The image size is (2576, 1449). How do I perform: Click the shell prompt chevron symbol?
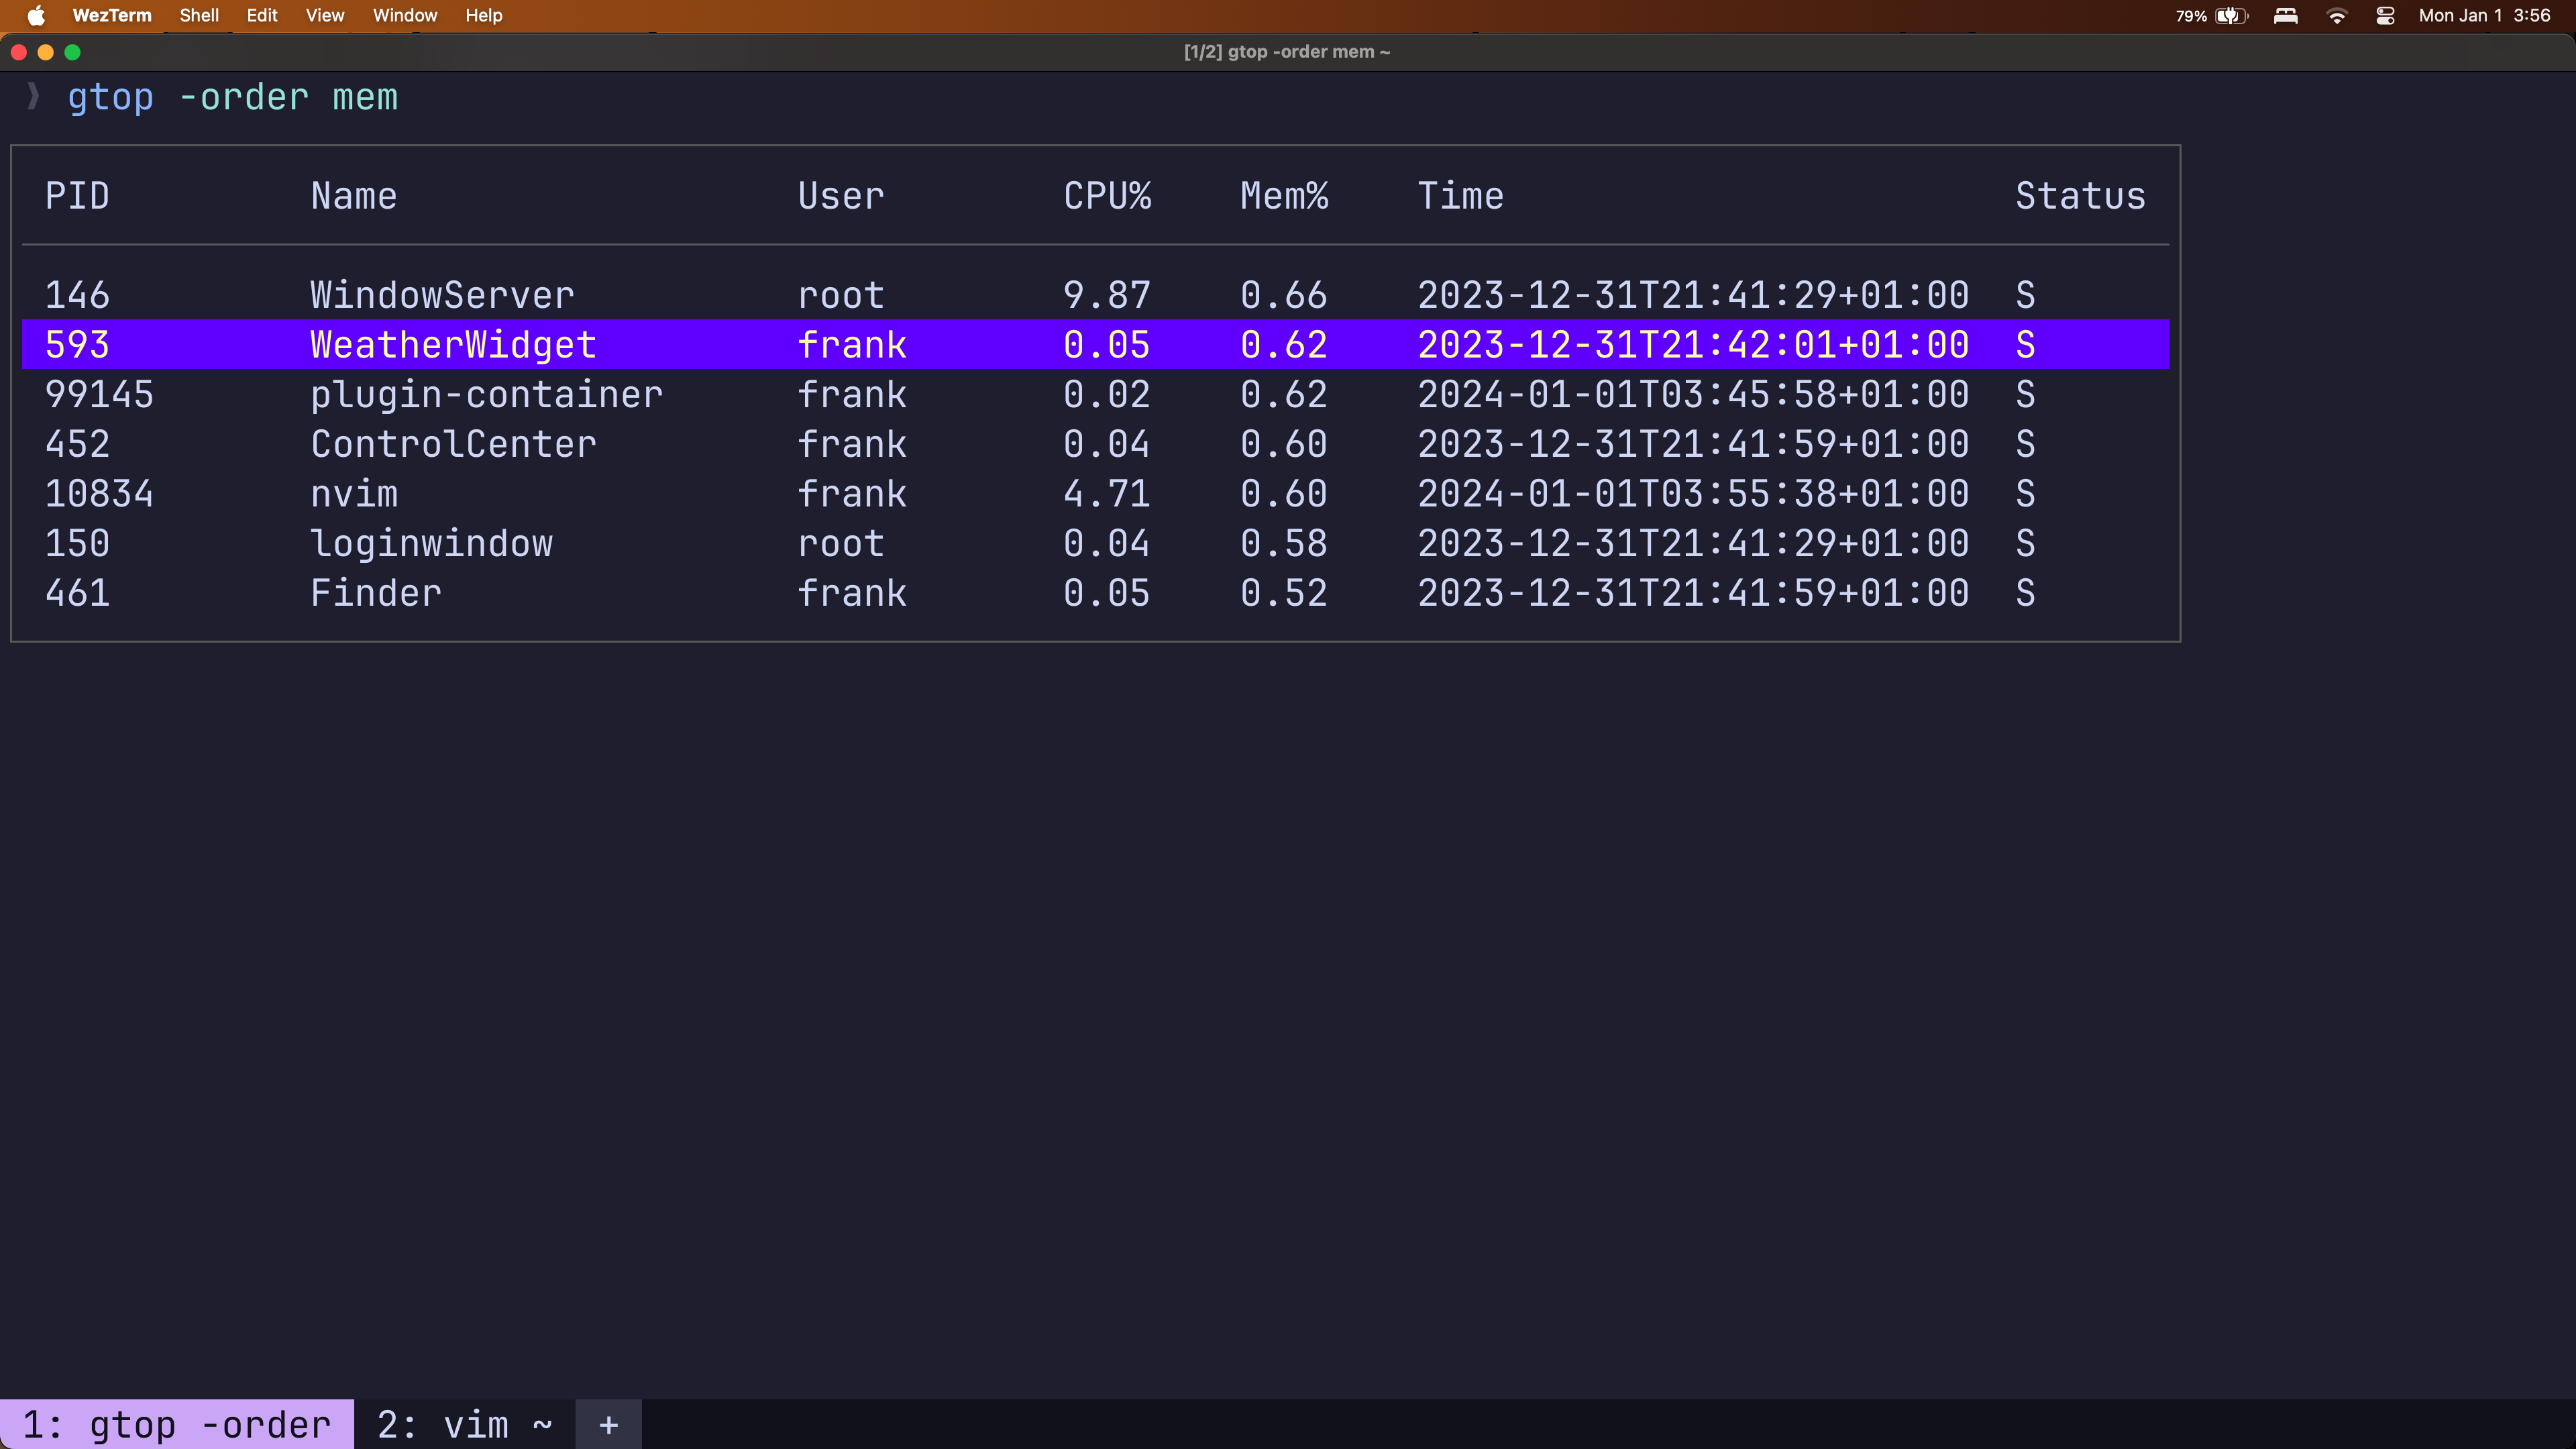[x=33, y=96]
